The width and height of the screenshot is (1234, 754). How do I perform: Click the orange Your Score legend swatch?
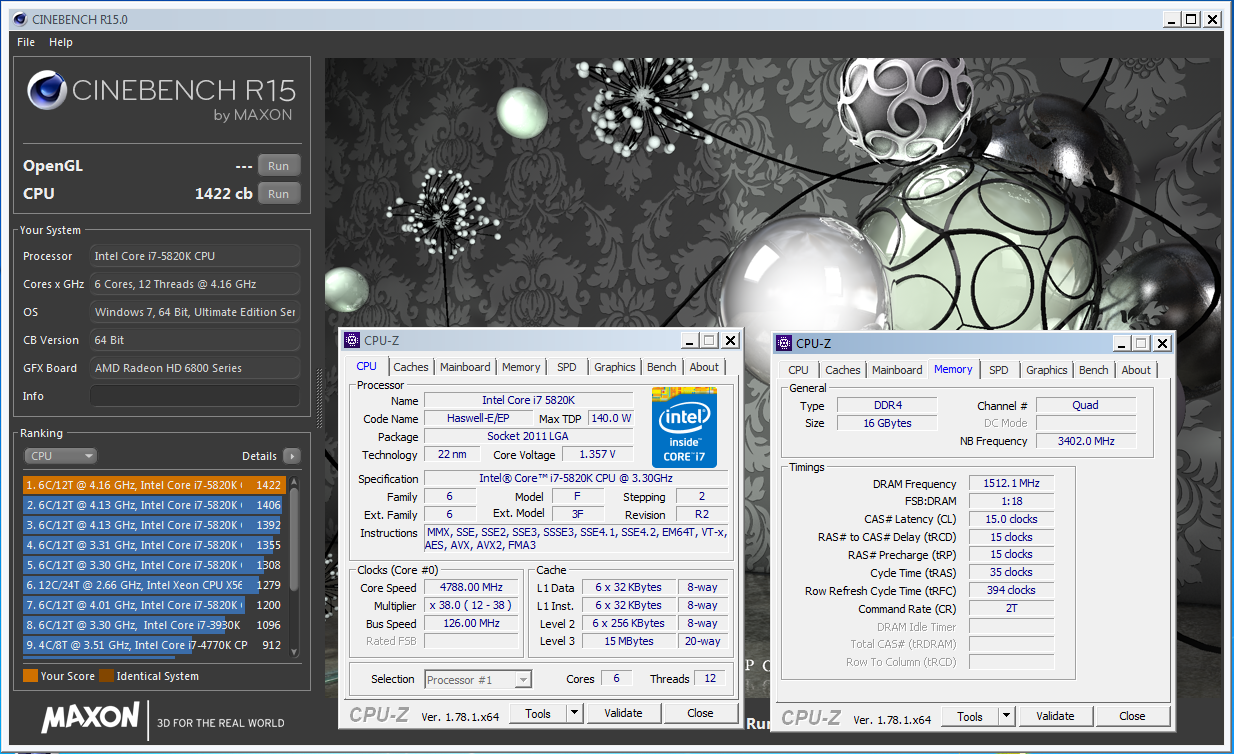pyautogui.click(x=30, y=676)
